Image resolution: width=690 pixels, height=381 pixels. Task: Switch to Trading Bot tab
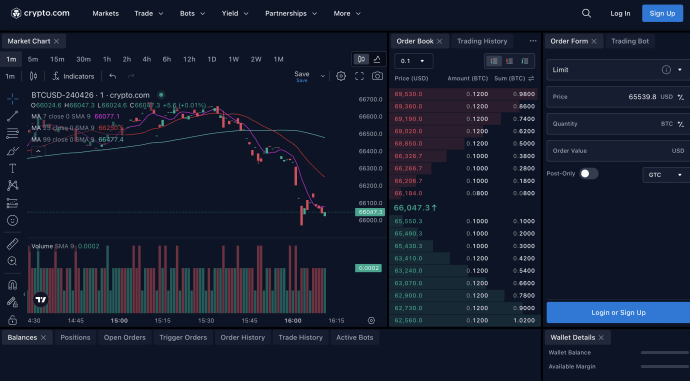coord(630,41)
